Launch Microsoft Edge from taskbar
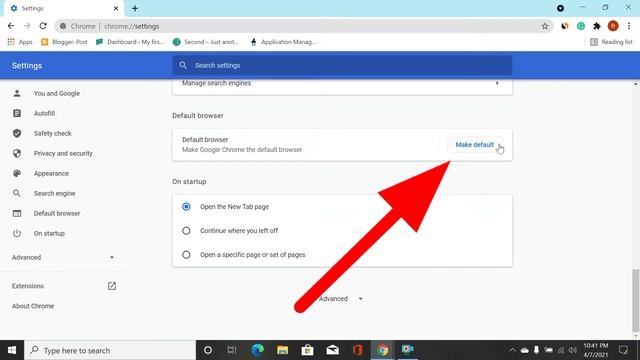 pos(258,350)
